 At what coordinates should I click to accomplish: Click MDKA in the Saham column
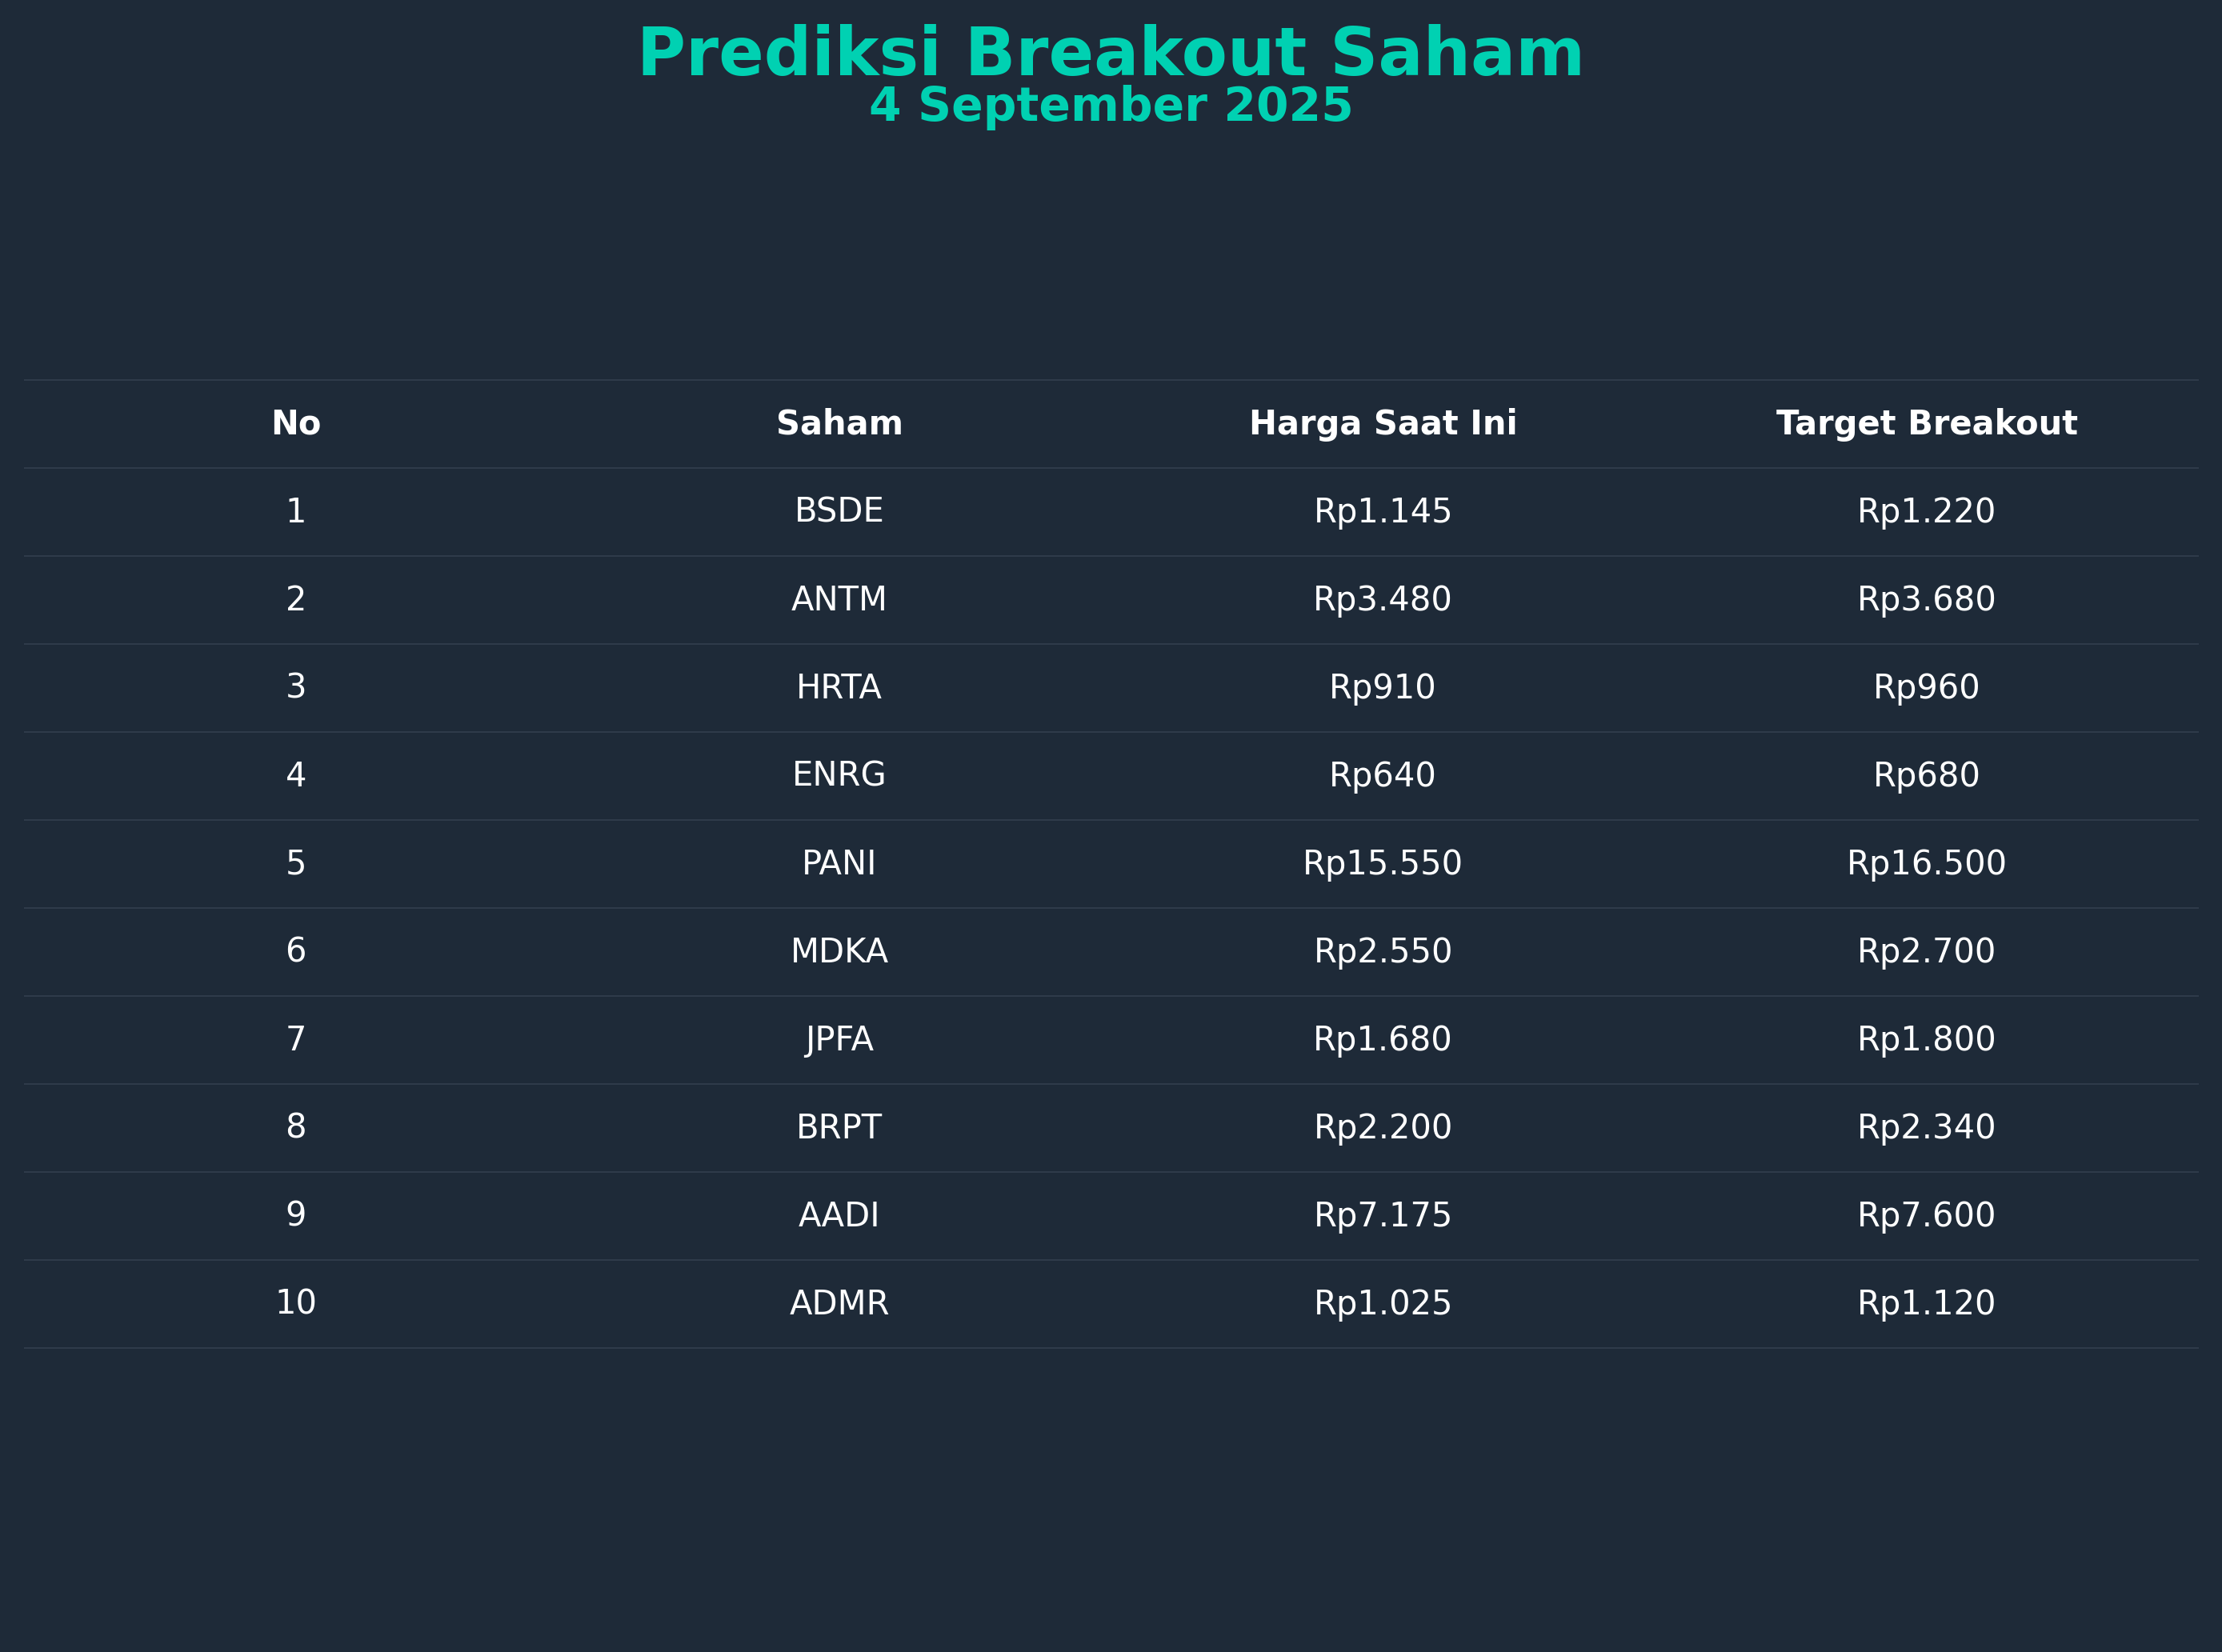839,951
